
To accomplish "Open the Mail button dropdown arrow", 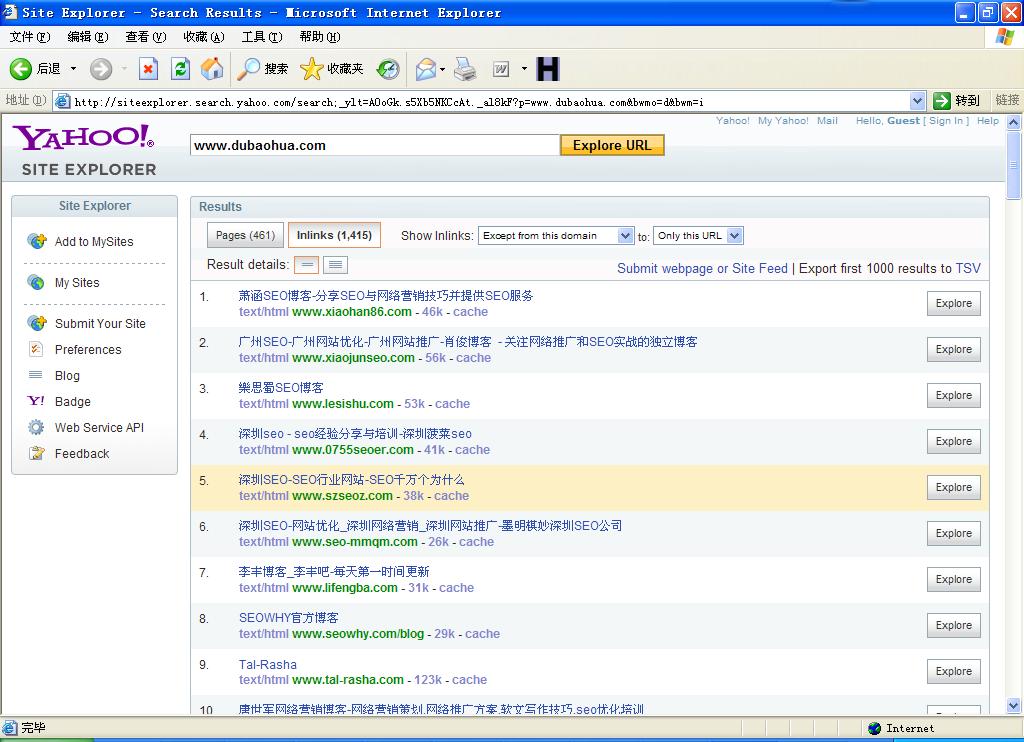I will click(442, 69).
